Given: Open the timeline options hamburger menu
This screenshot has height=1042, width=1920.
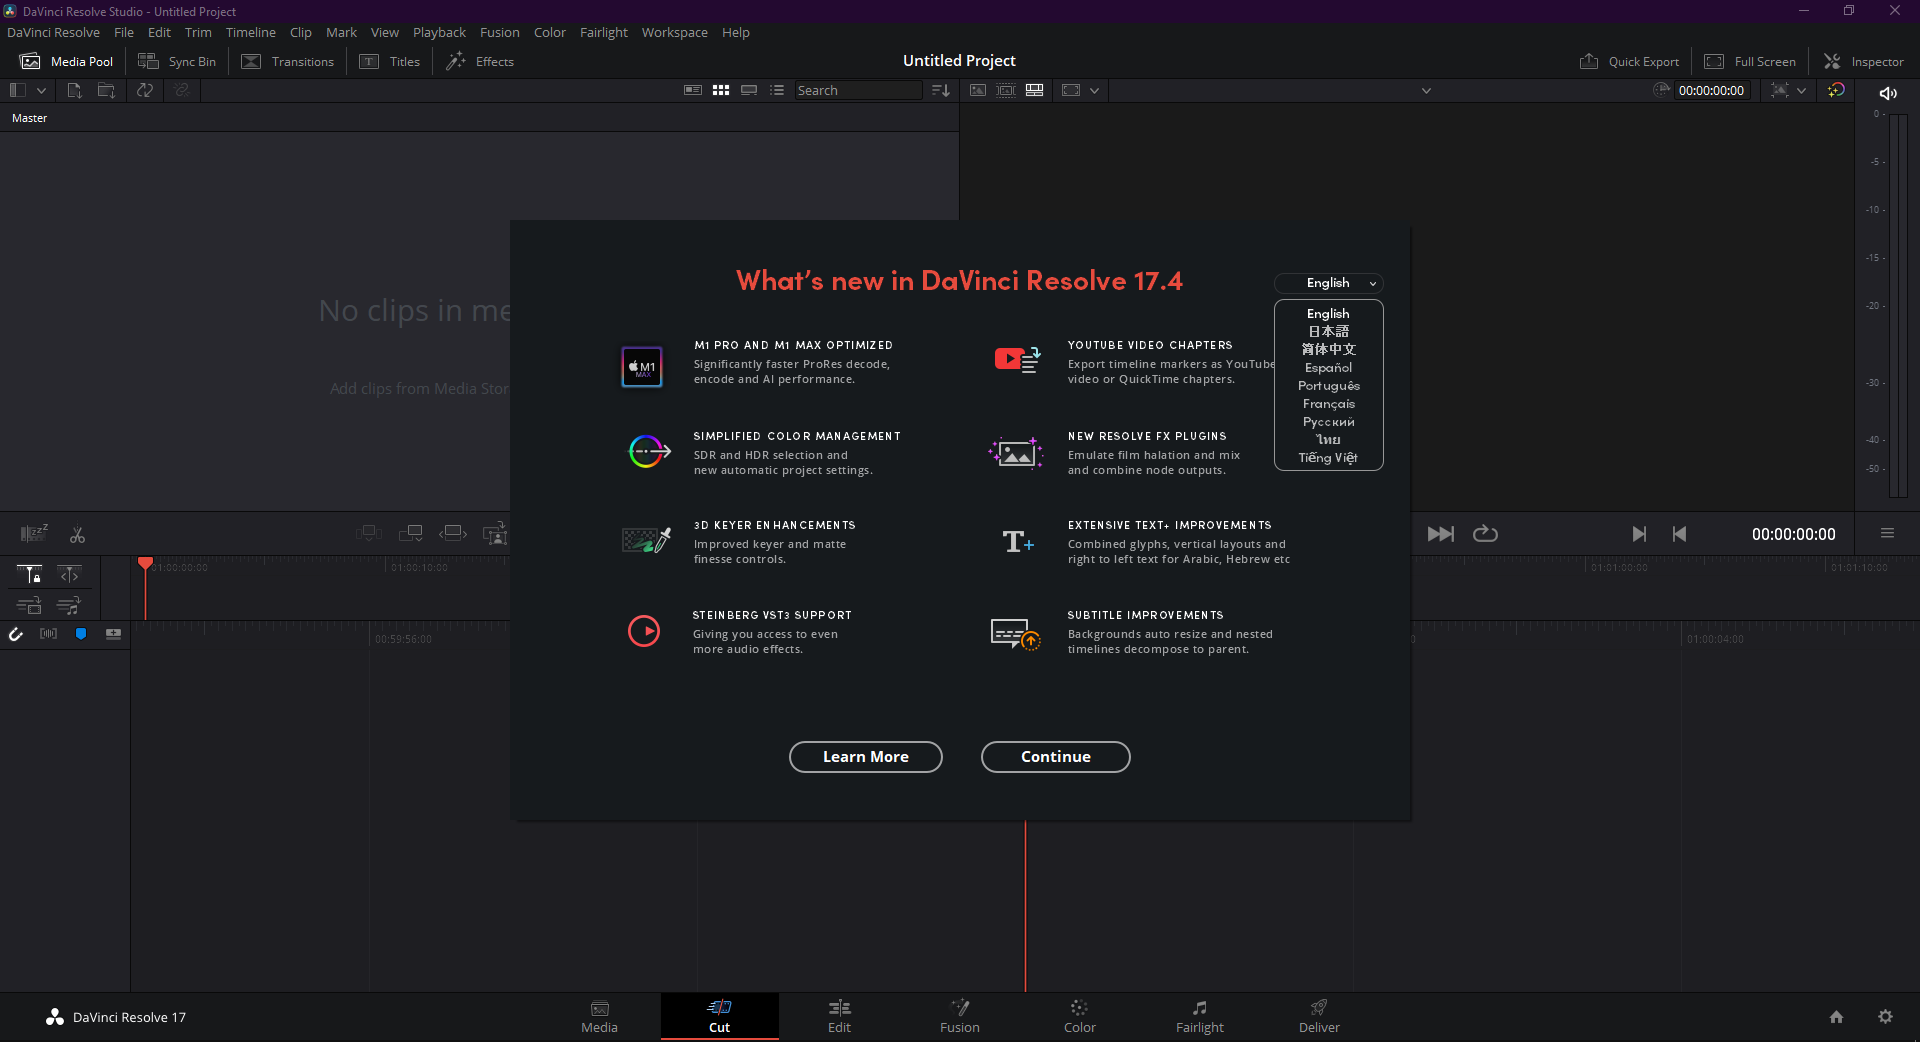Looking at the screenshot, I should 1887,534.
